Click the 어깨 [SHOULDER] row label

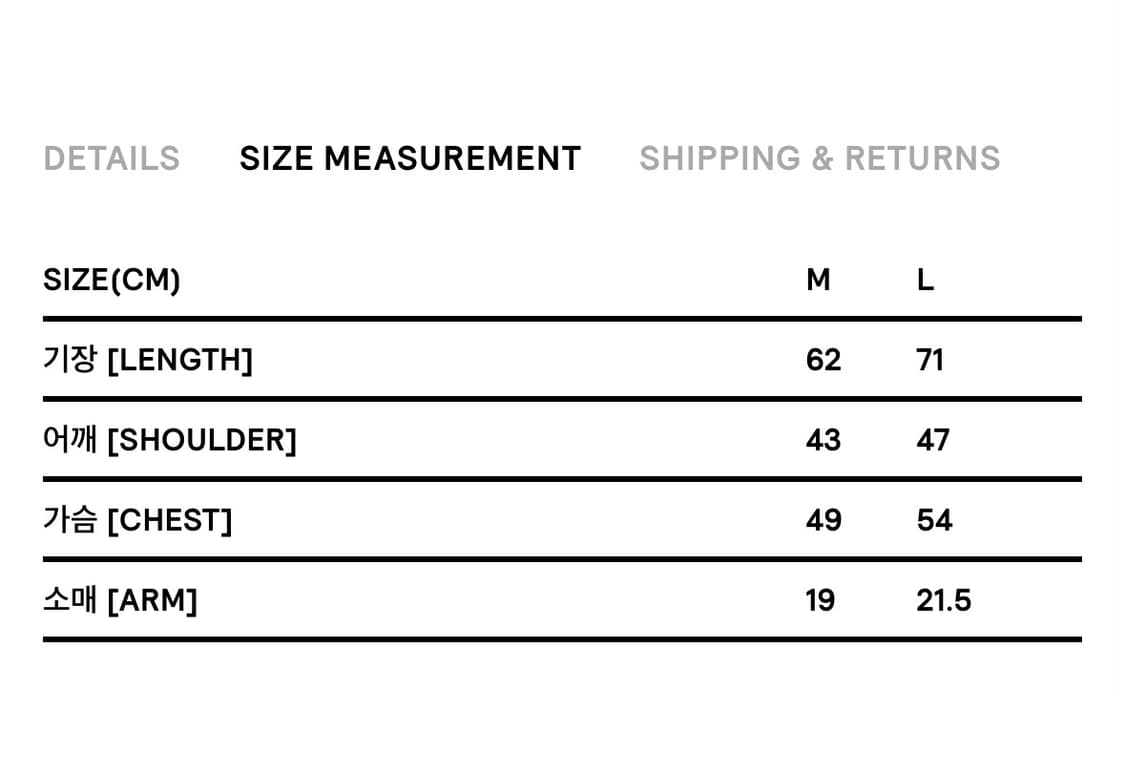coord(169,440)
